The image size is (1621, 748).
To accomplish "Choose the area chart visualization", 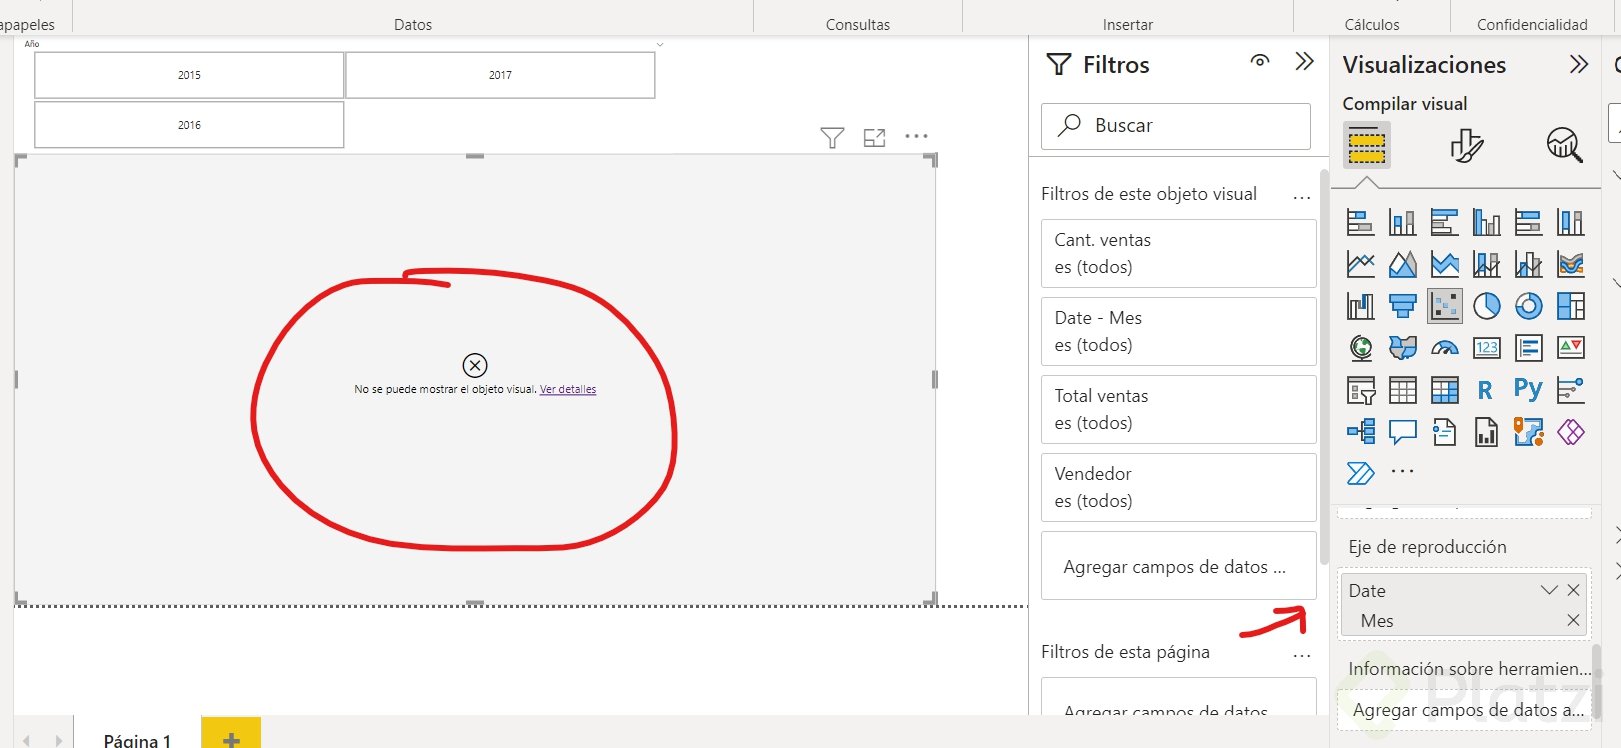I will click(1402, 264).
